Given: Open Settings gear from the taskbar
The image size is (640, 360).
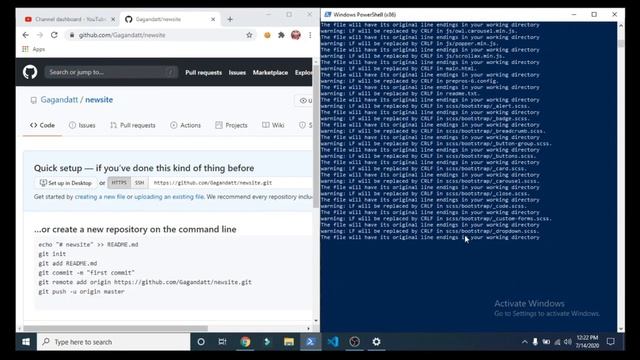Looking at the screenshot, I should click(376, 342).
